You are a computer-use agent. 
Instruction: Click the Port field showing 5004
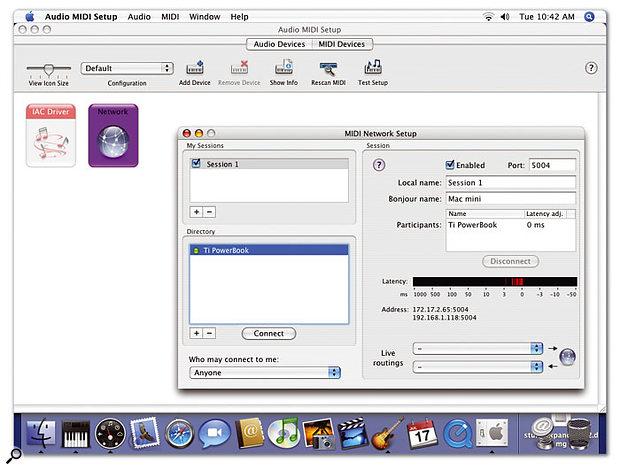click(552, 165)
